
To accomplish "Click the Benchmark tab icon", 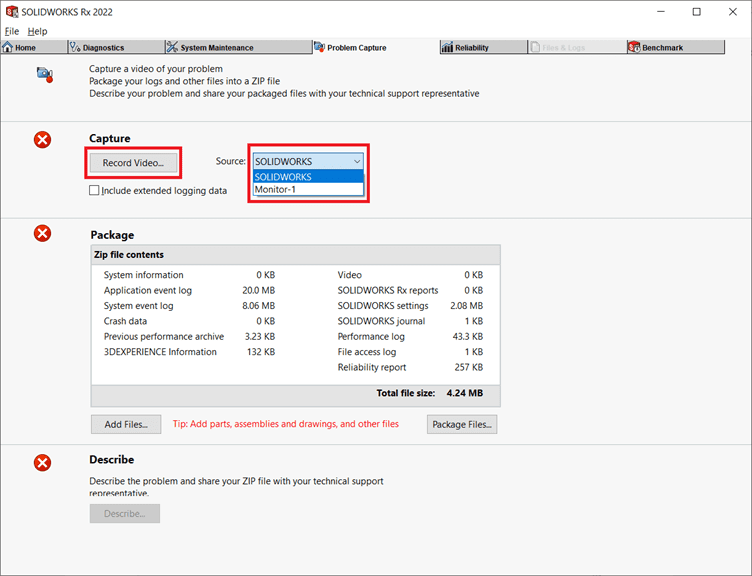I will click(x=634, y=47).
